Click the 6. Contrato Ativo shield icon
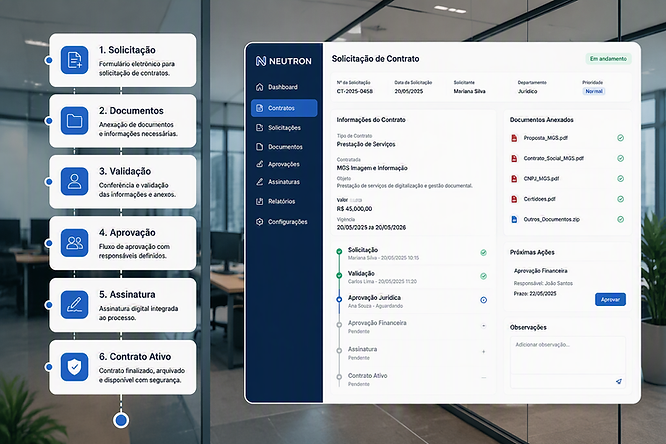This screenshot has width=666, height=444. pyautogui.click(x=74, y=367)
